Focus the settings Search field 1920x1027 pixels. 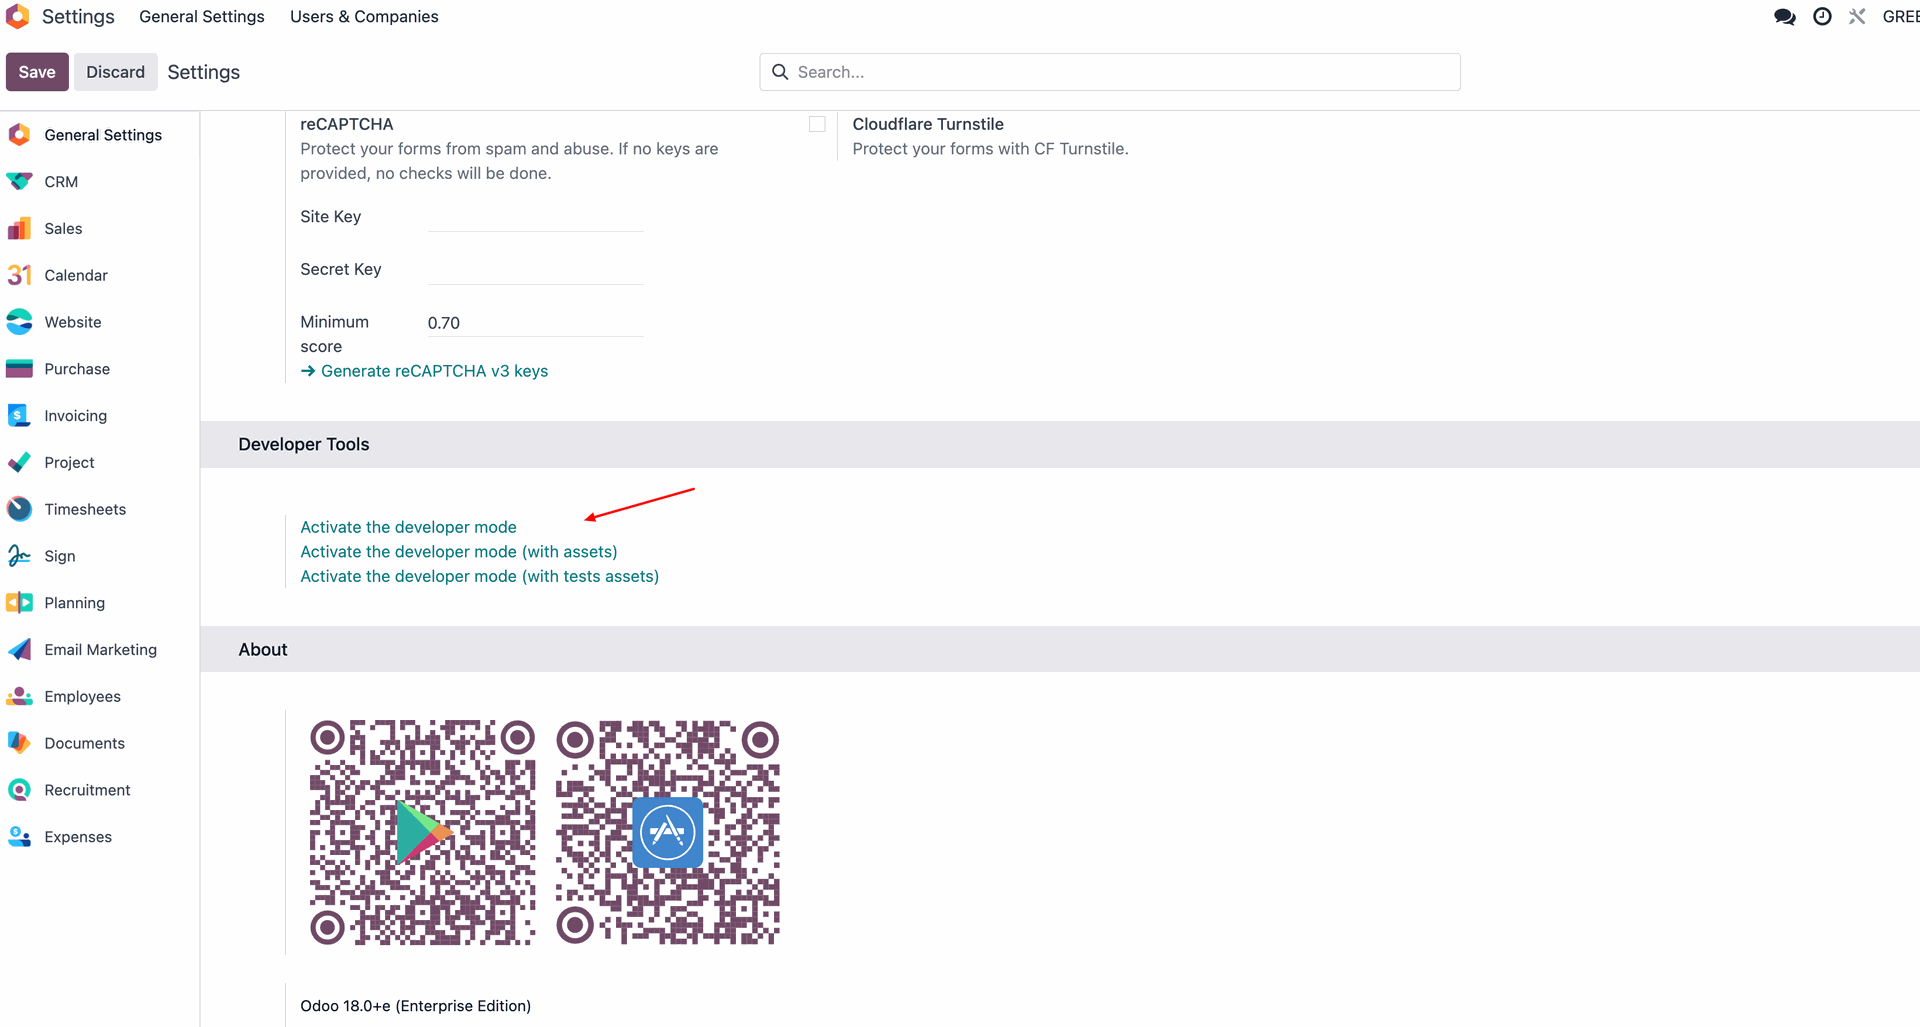pos(1110,72)
